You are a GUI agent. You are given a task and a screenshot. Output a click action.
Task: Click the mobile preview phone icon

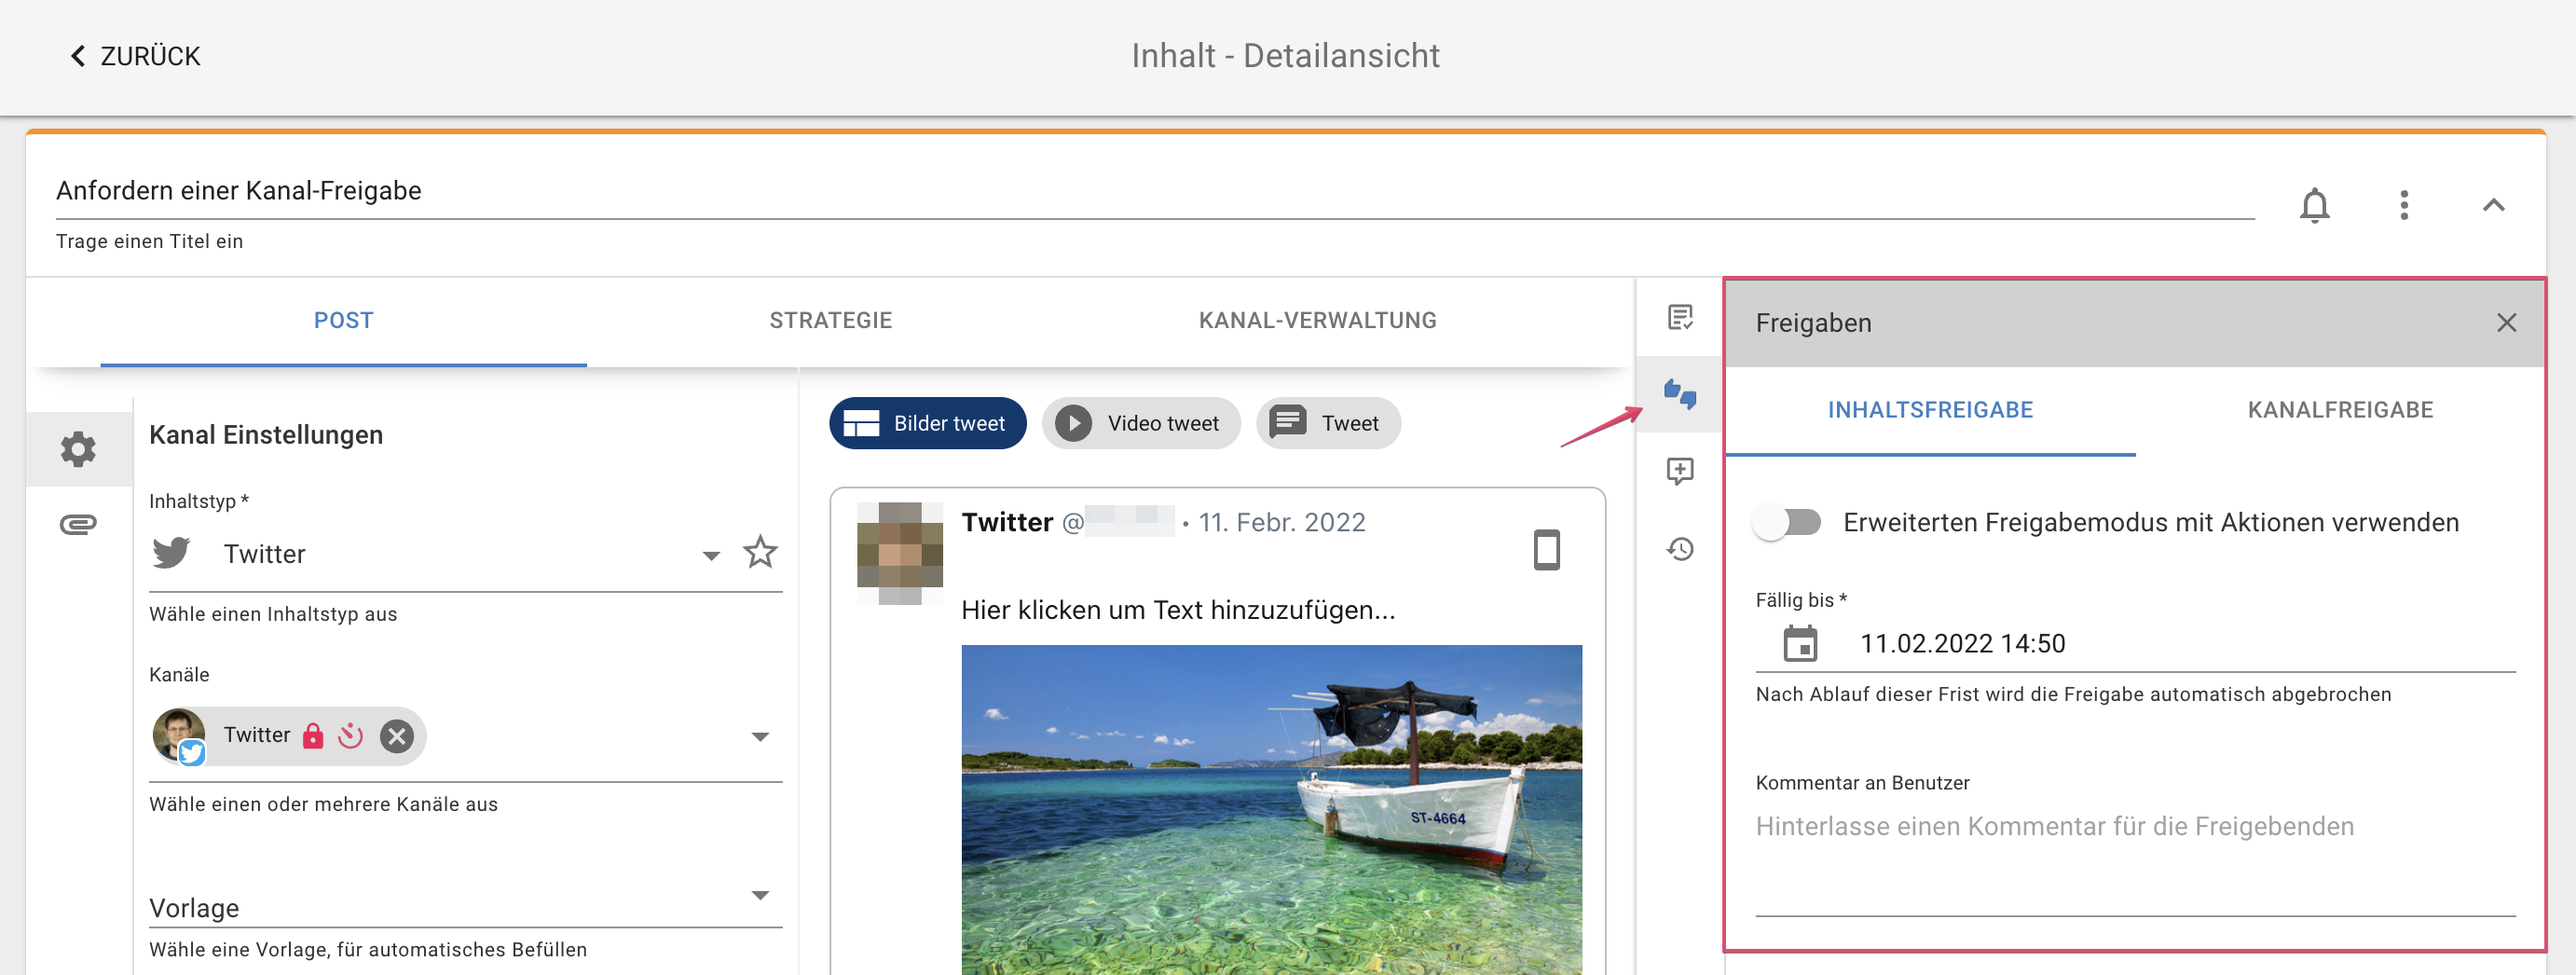pyautogui.click(x=1546, y=550)
